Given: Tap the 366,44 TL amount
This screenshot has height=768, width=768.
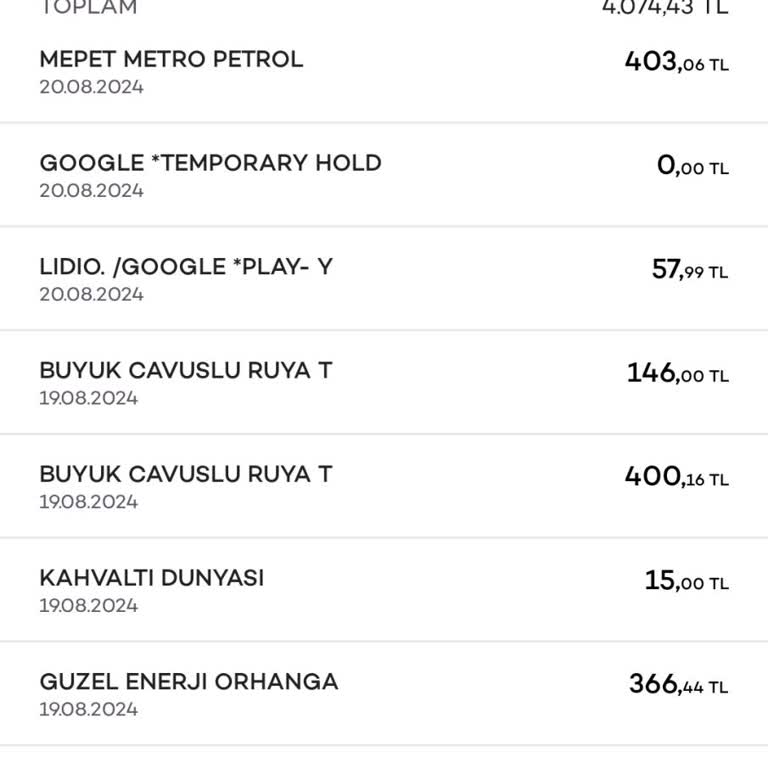Looking at the screenshot, I should click(678, 685).
